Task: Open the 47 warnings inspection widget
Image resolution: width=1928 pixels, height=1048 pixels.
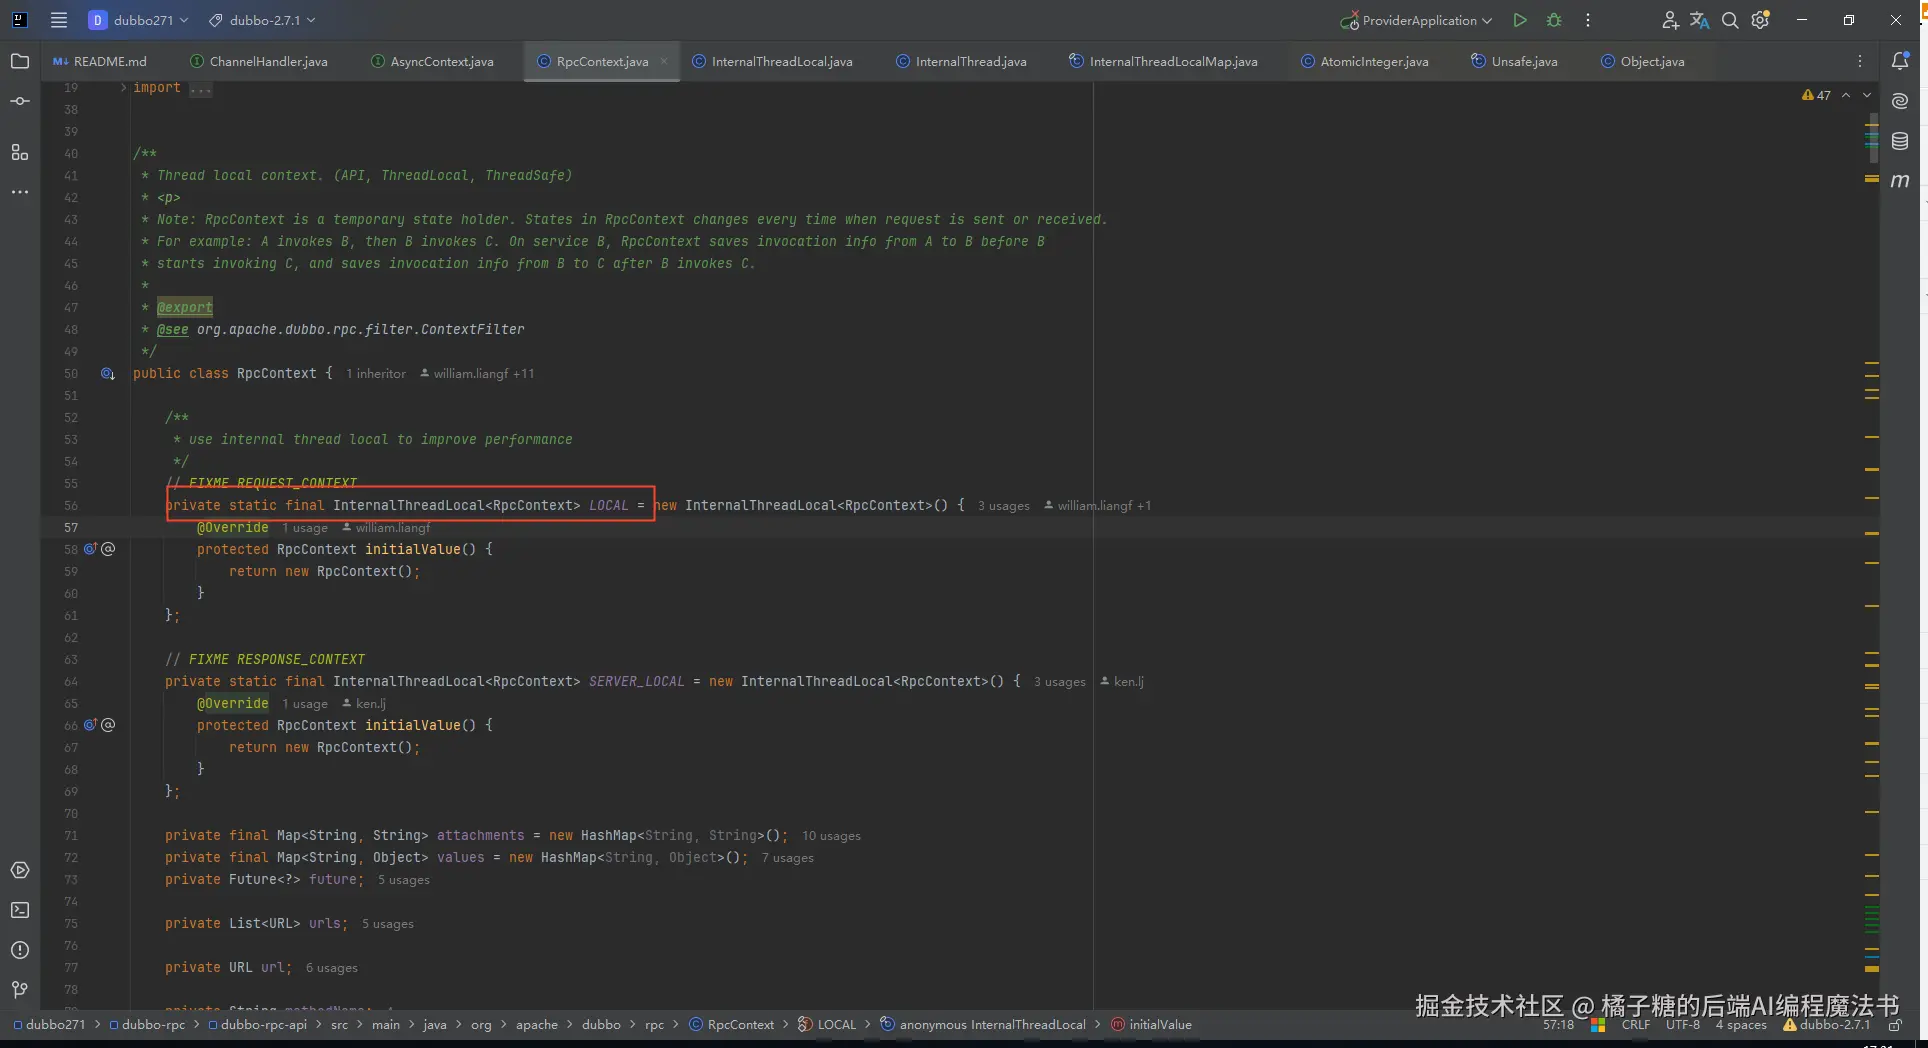Action: (1816, 95)
